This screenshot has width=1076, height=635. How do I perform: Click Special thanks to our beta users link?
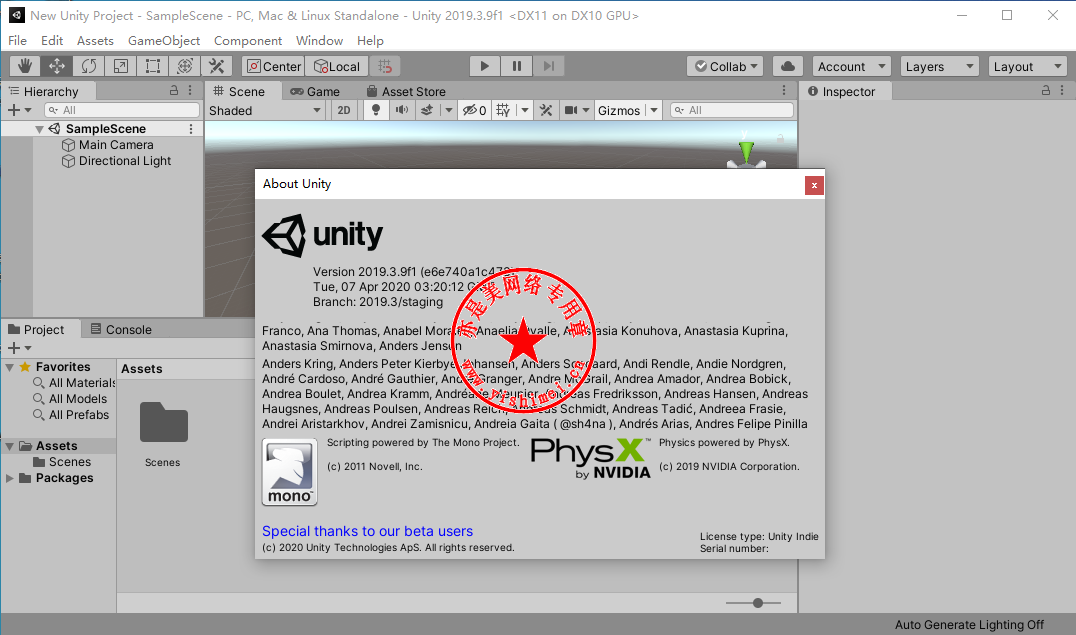[367, 531]
